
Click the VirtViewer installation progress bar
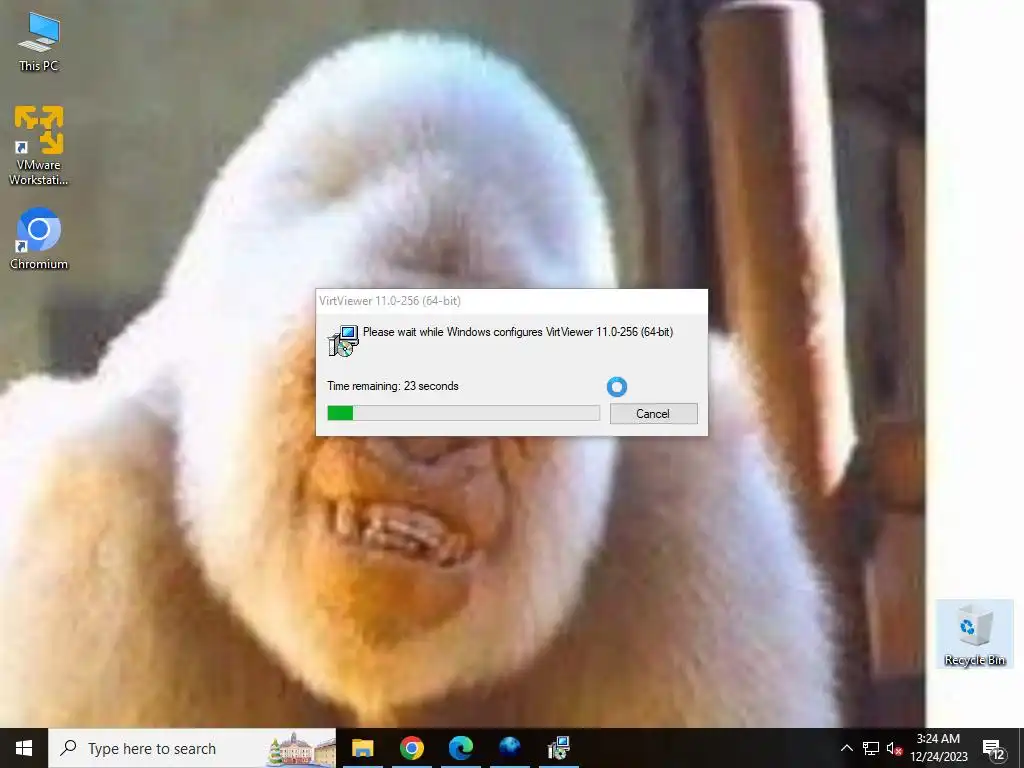tap(463, 413)
